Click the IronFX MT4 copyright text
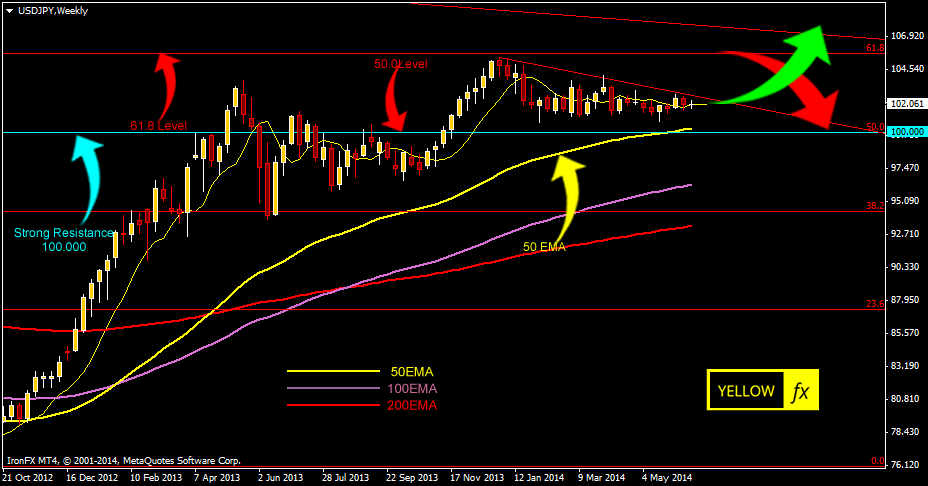This screenshot has width=928, height=486. tap(123, 461)
